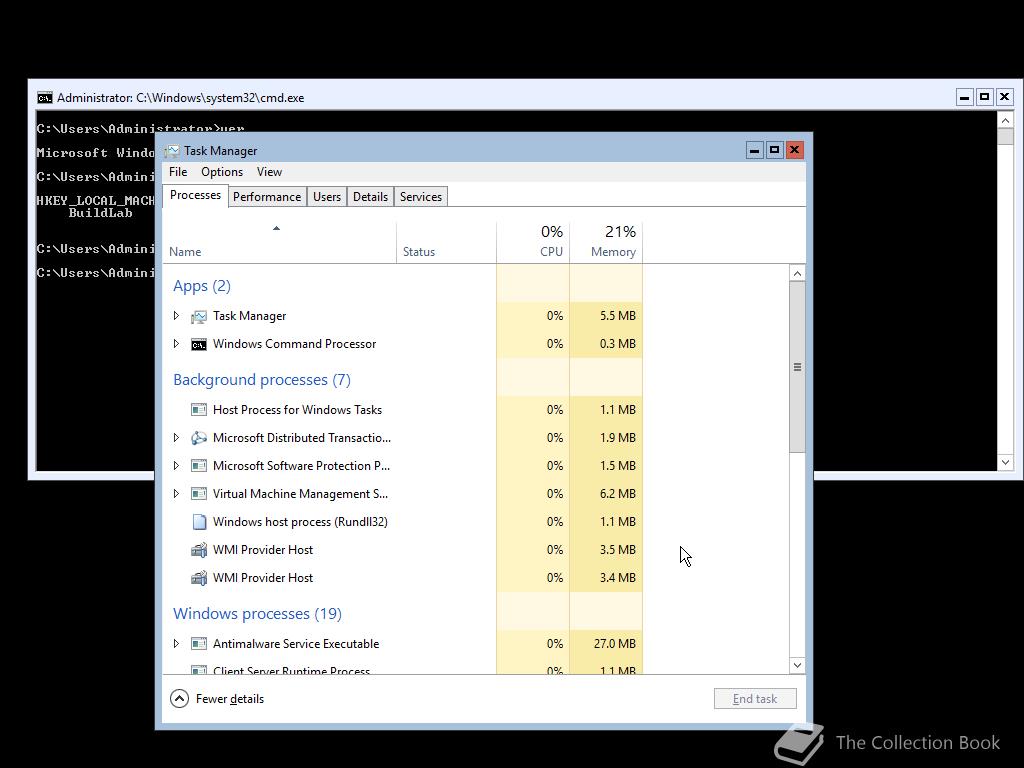1024x768 pixels.
Task: Expand Microsoft Distributed Transaction row
Action: [176, 438]
